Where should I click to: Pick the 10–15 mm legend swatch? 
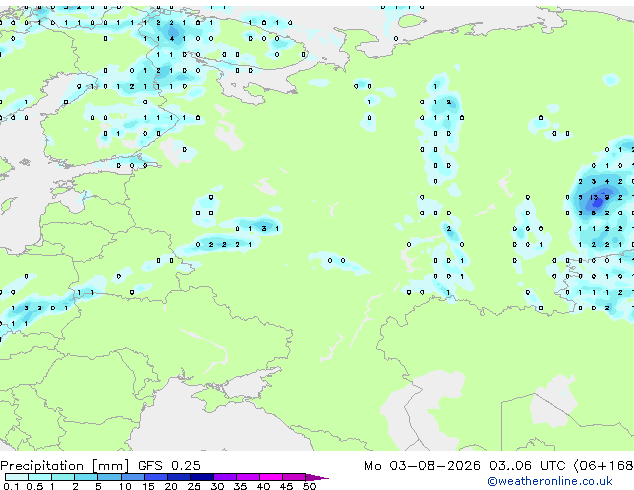133,477
